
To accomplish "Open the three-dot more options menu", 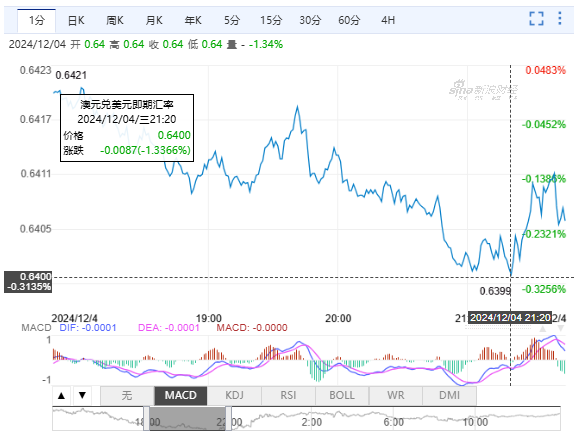I will pos(560,18).
